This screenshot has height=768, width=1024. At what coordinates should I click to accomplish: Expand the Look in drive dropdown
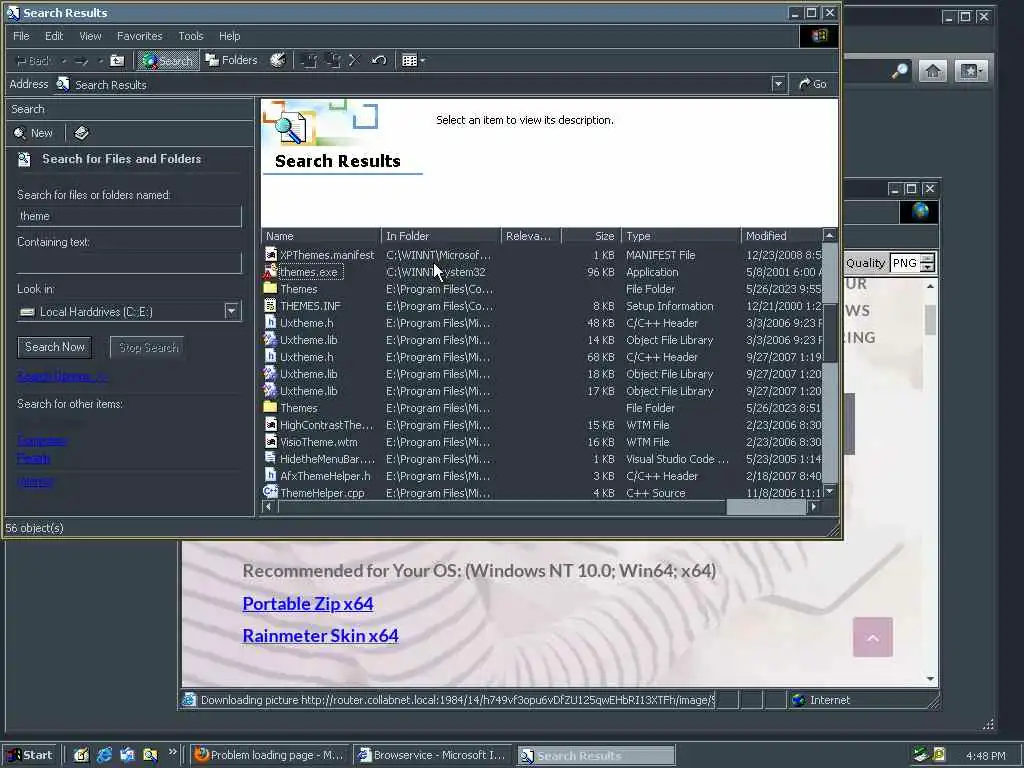pos(231,311)
